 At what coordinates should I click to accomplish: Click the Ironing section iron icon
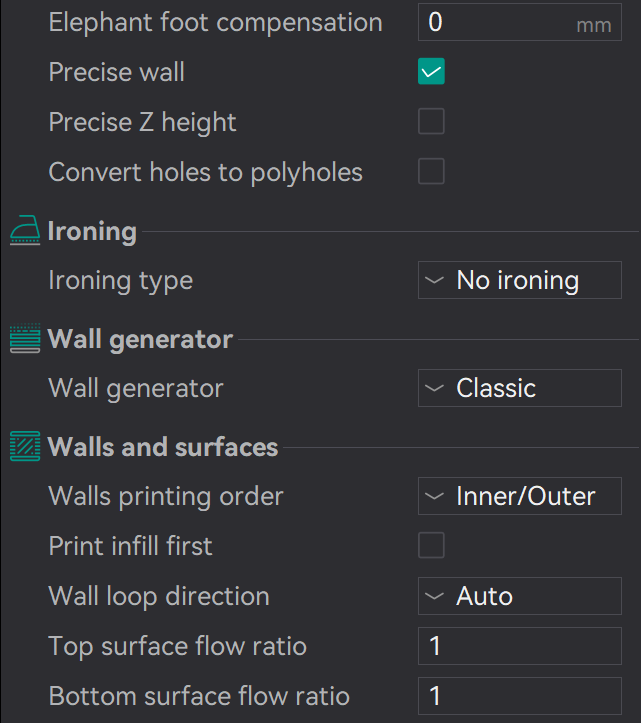coord(25,232)
